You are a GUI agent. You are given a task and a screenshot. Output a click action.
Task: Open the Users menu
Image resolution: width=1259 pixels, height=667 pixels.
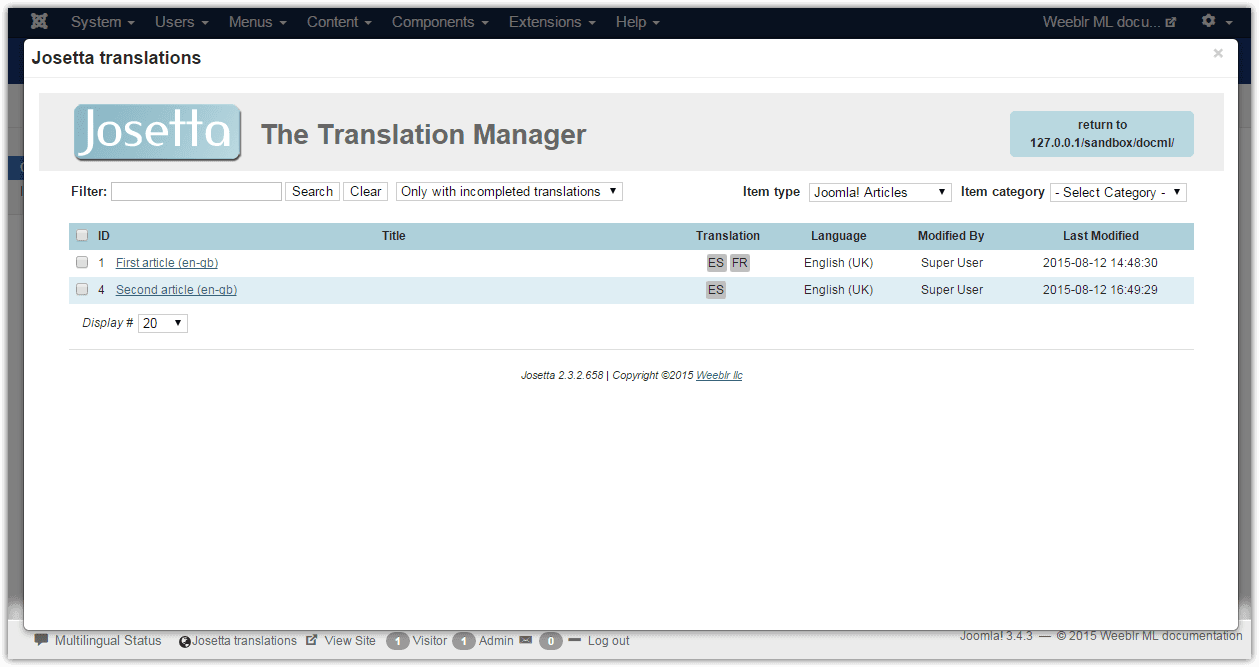(x=182, y=21)
